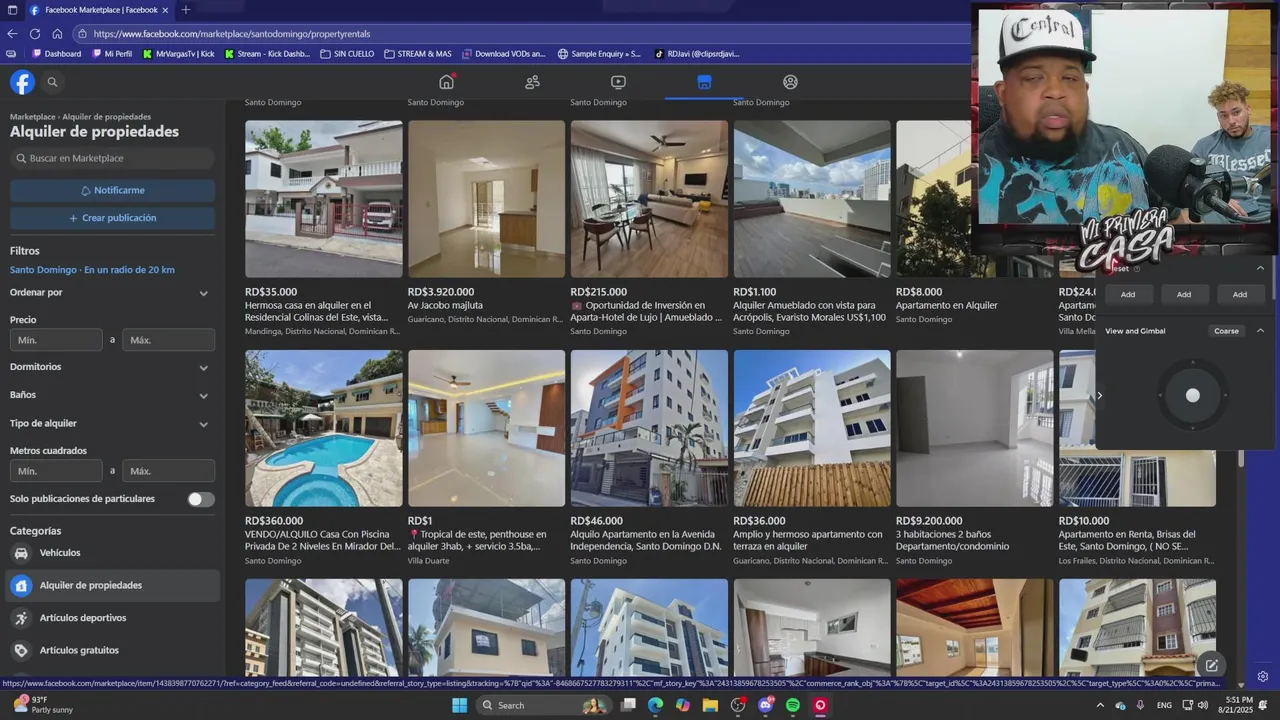
Task: Open Task View on the taskbar
Action: point(628,705)
